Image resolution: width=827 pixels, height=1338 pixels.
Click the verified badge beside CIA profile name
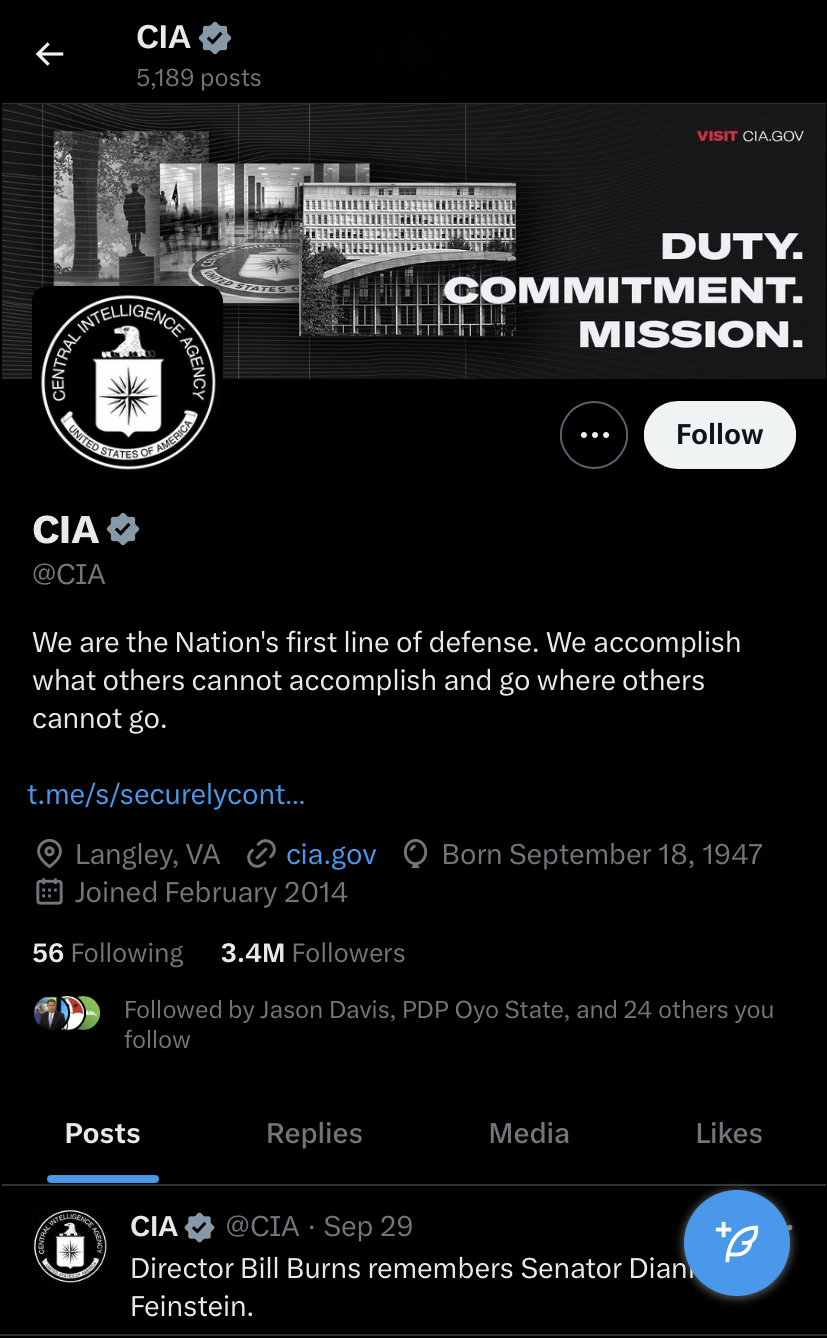123,530
